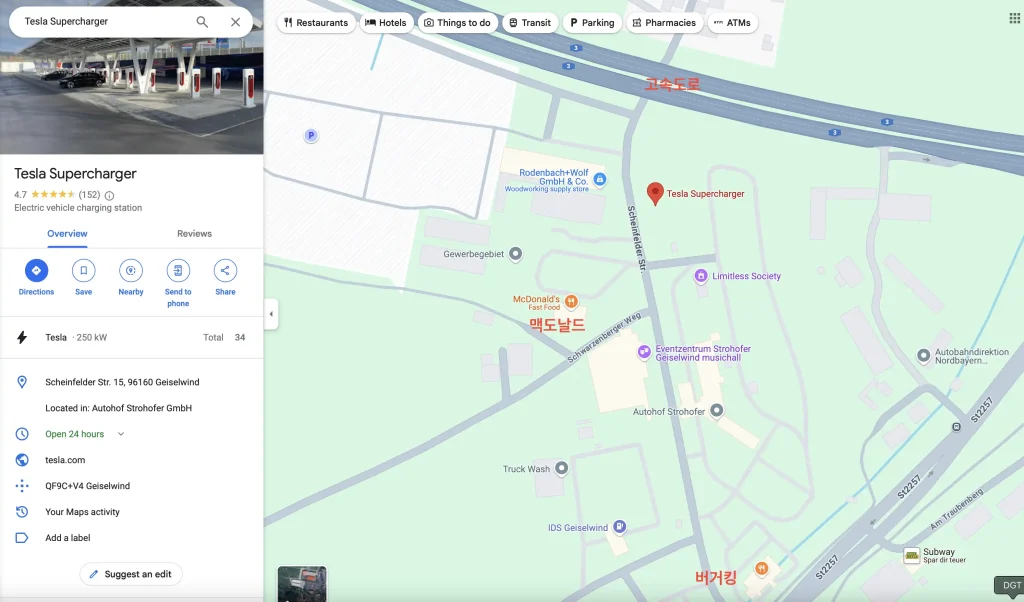The height and width of the screenshot is (602, 1024).
Task: Click the Suggest an edit button
Action: click(x=131, y=574)
